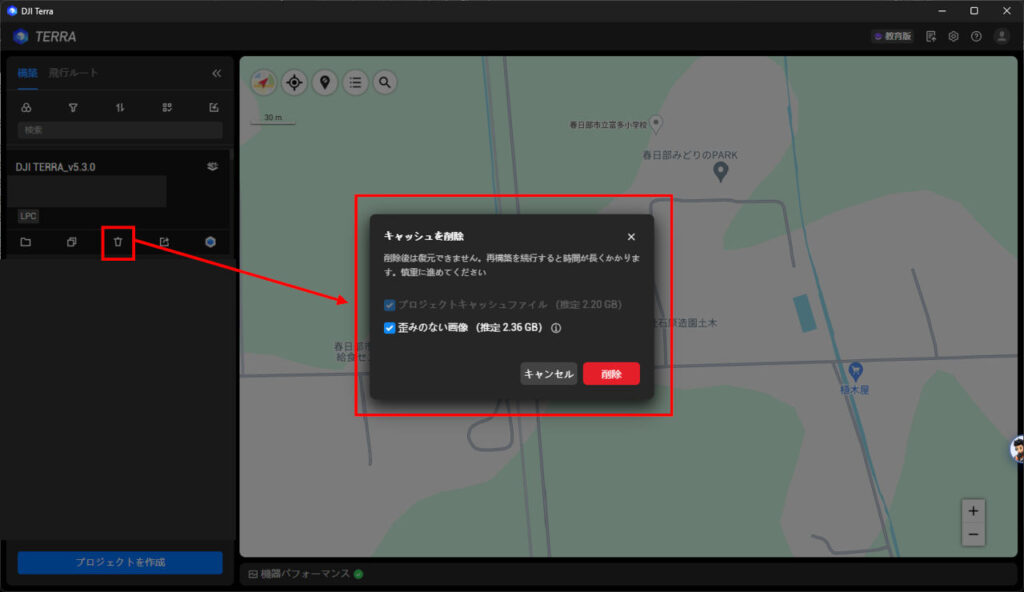Click 機器パフォーマンス status bar entry
1024x592 pixels.
(306, 574)
